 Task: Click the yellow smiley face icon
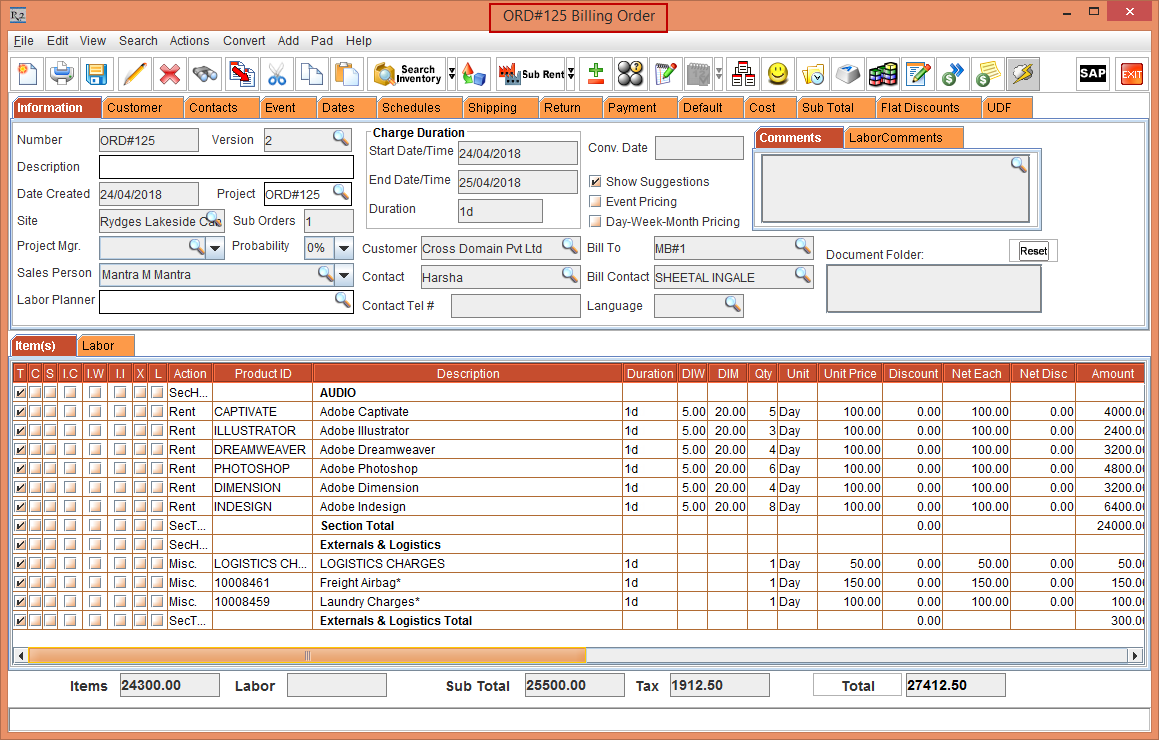[777, 74]
